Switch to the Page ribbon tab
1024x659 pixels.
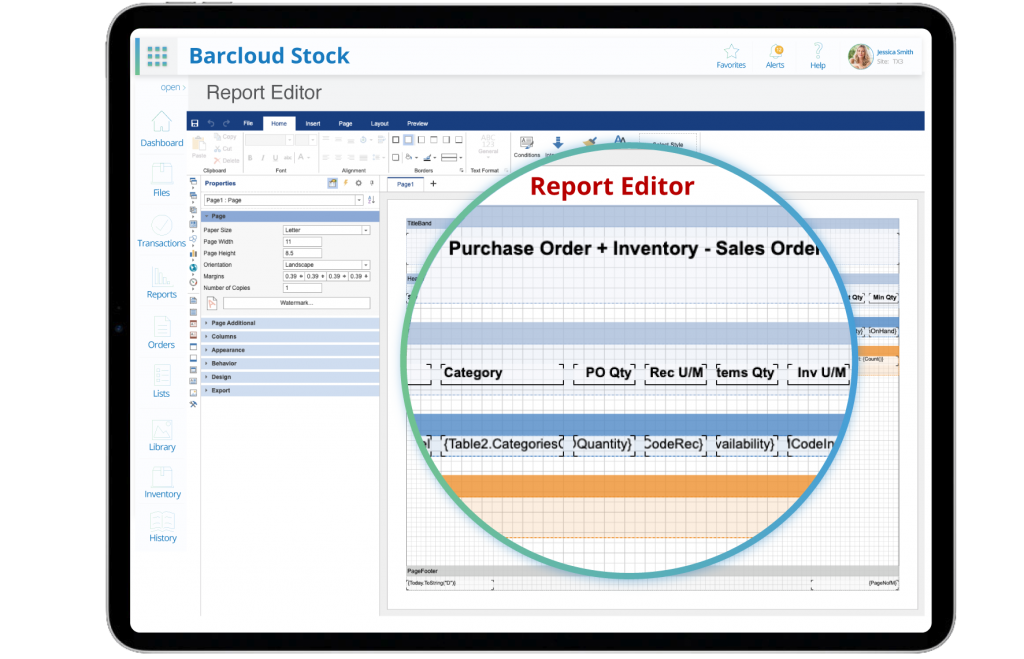[345, 123]
